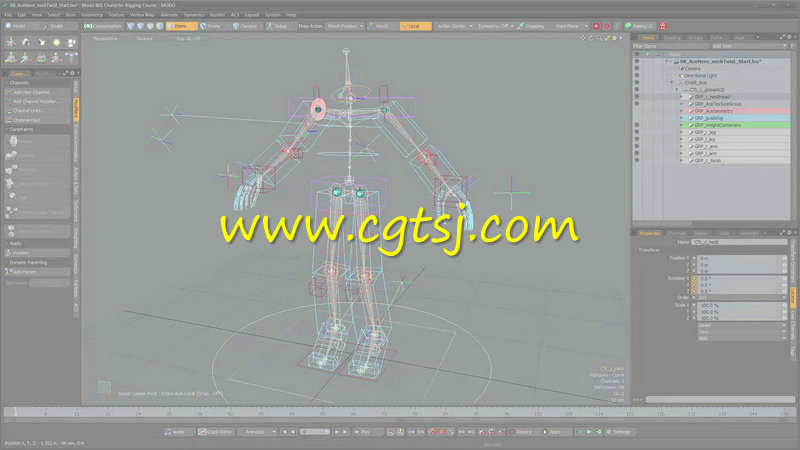This screenshot has width=800, height=450.
Task: Switch to Shading tab in right panel
Action: [x=671, y=38]
